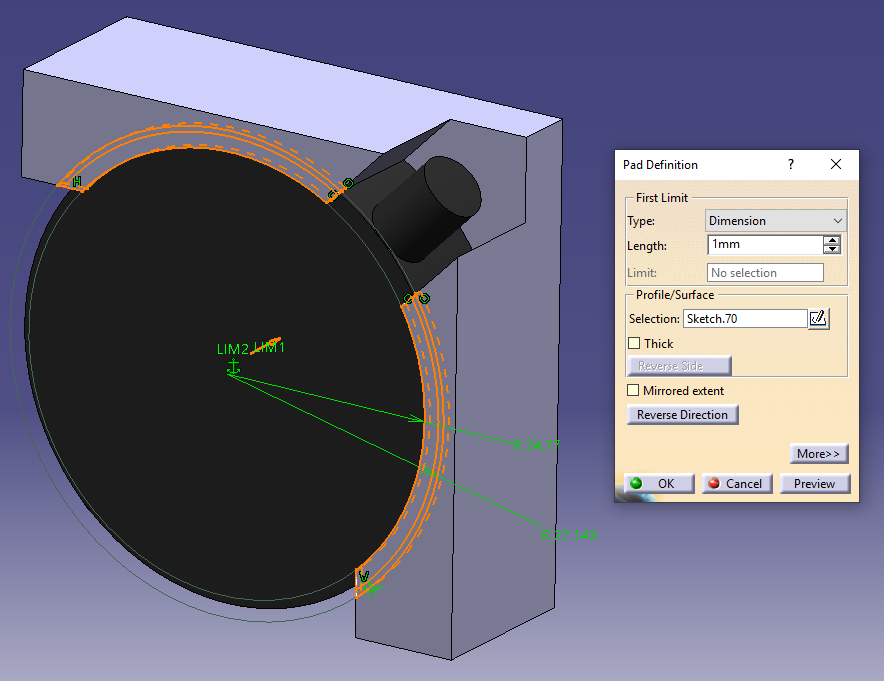Image resolution: width=884 pixels, height=681 pixels.
Task: Select the H axis marker on the sketch
Action: [76, 182]
